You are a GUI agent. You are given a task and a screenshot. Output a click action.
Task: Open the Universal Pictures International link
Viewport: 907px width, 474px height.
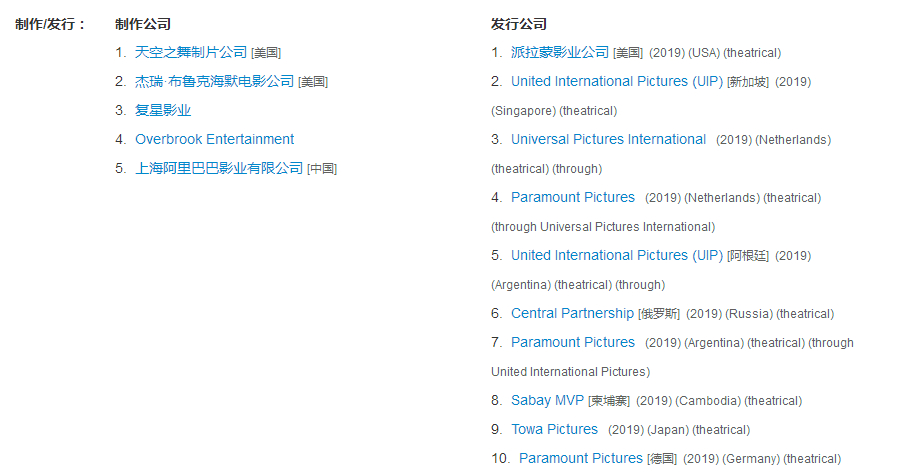608,139
